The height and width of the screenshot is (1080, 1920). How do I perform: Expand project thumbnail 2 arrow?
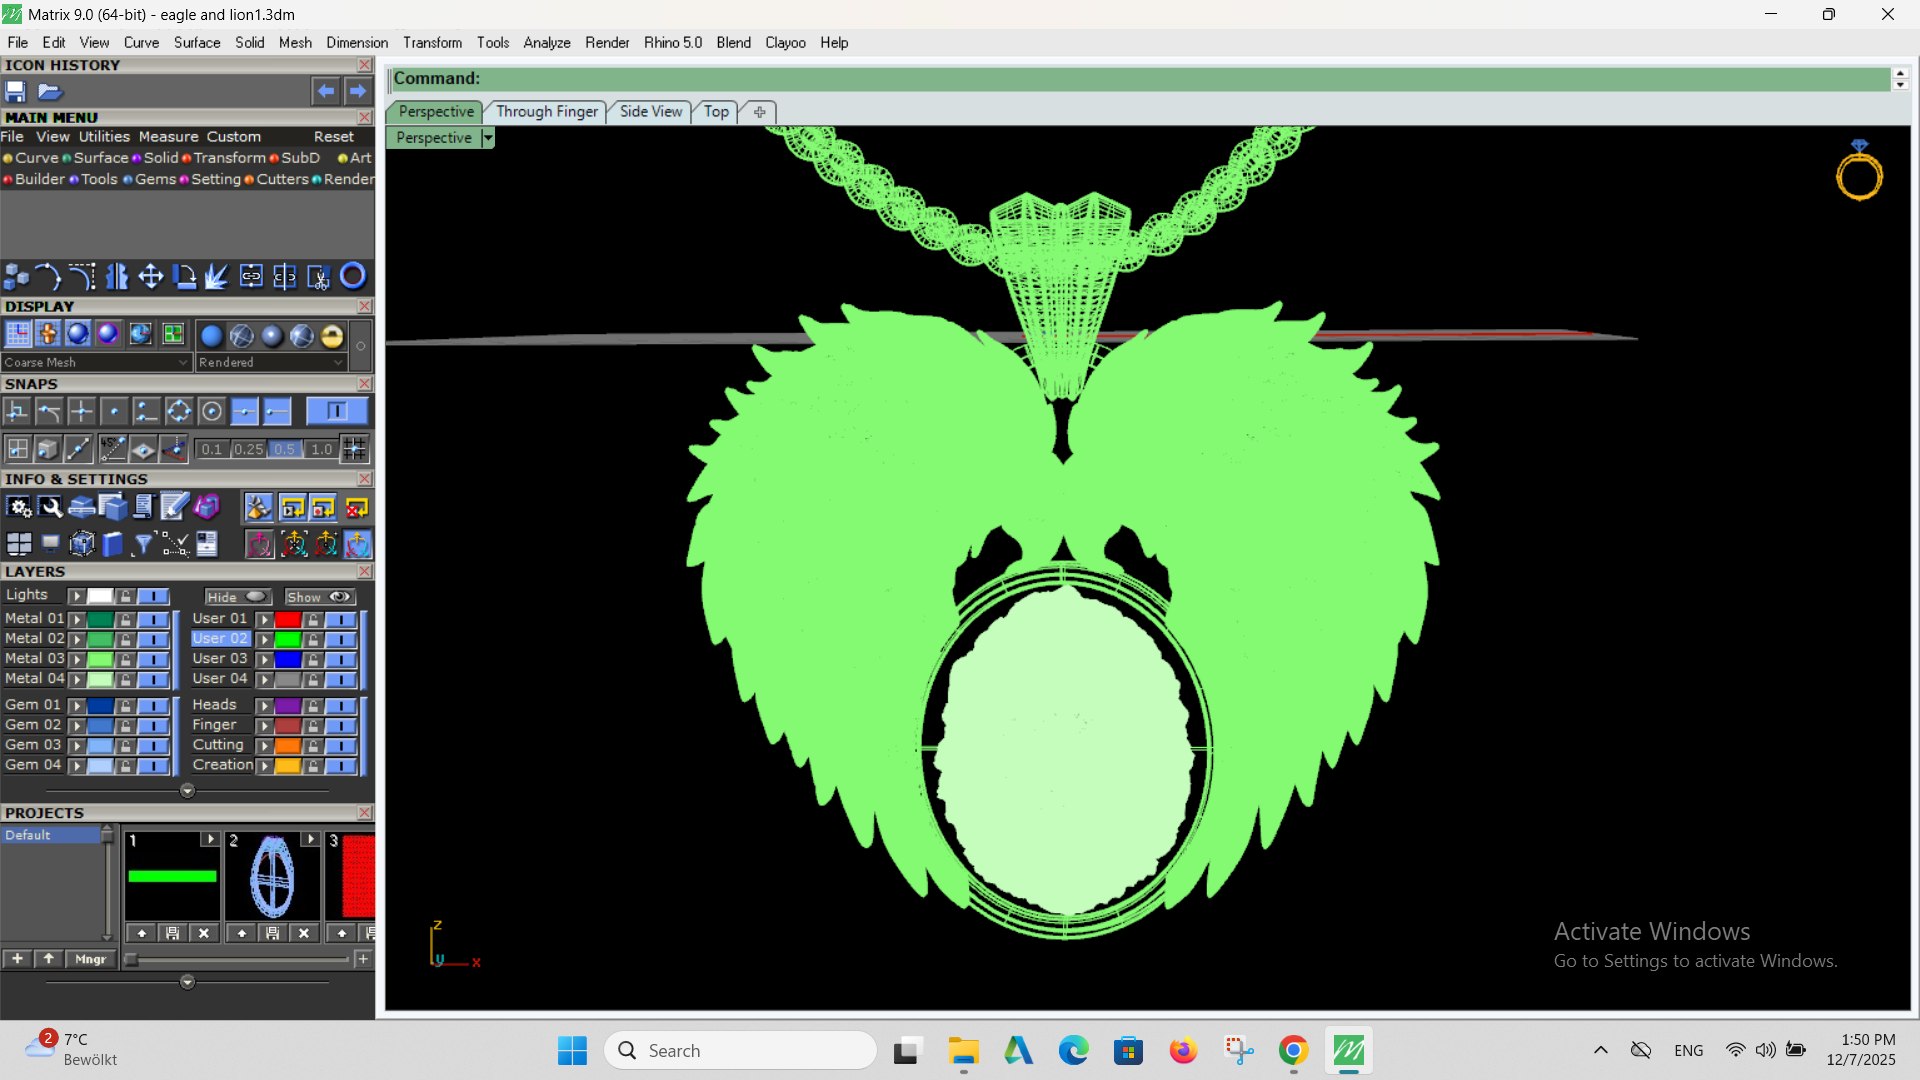click(x=310, y=839)
